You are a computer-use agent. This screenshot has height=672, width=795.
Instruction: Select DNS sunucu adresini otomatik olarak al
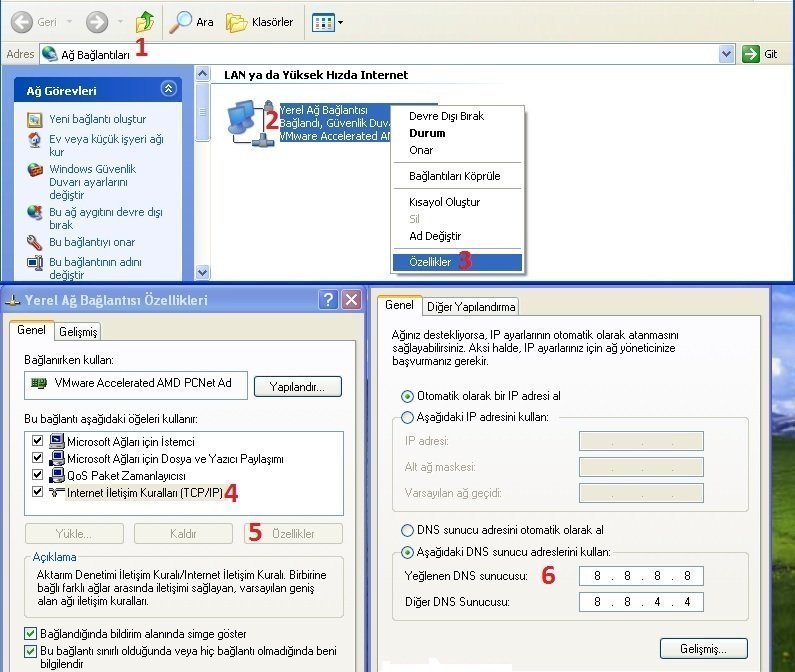(407, 530)
